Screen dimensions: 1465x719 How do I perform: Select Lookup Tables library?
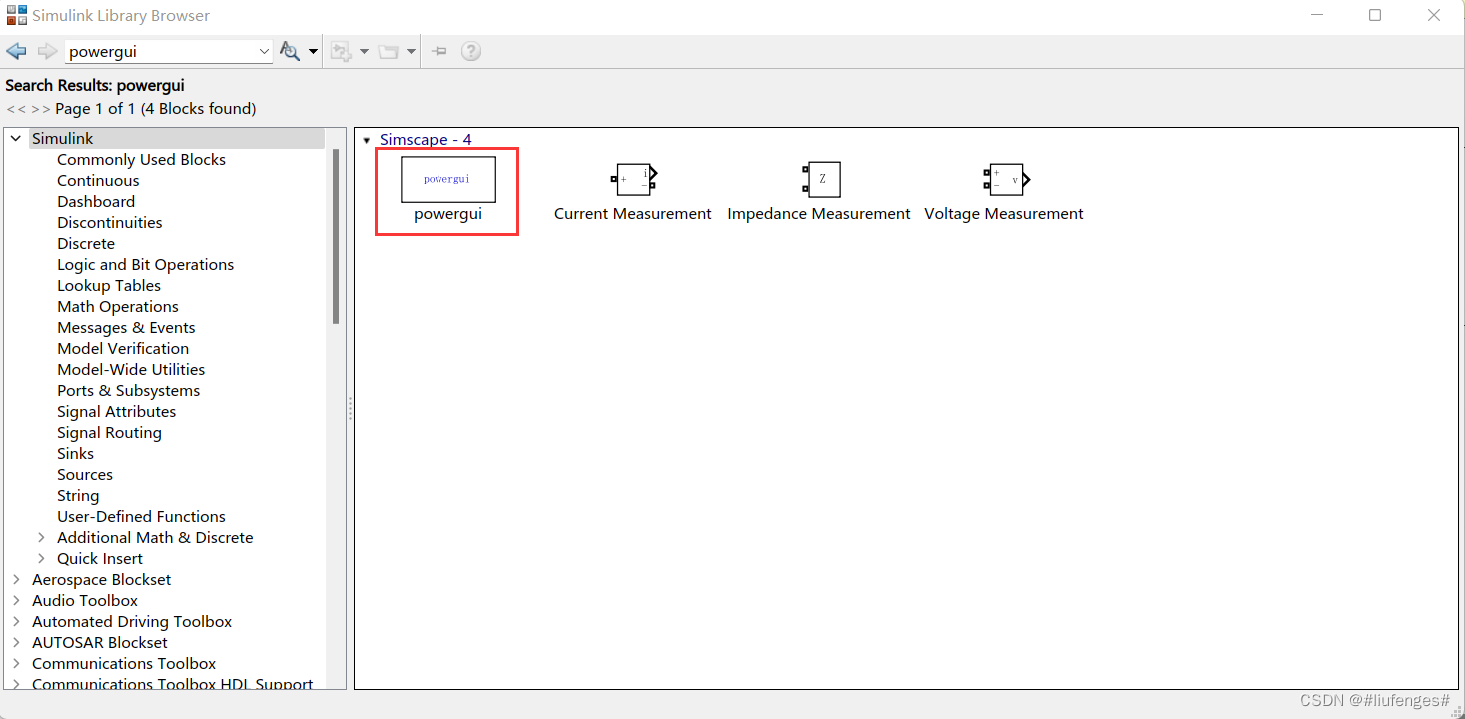coord(109,286)
